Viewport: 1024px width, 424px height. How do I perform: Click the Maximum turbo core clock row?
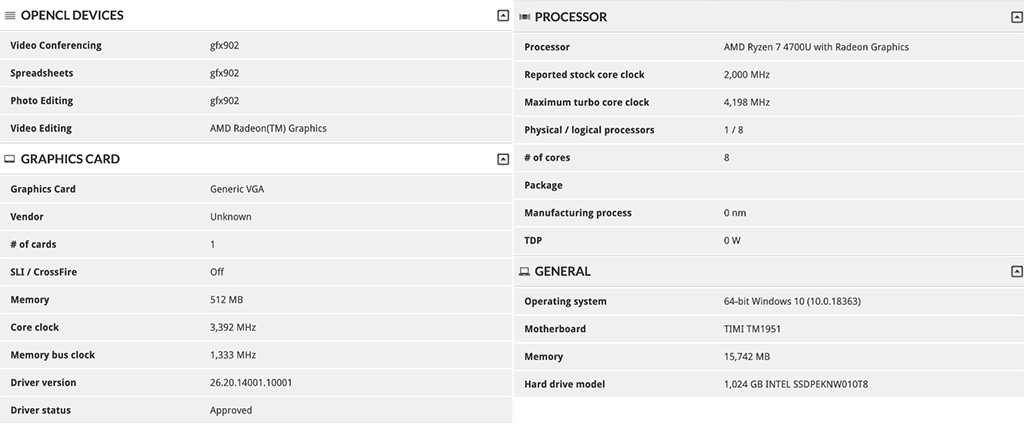[769, 103]
